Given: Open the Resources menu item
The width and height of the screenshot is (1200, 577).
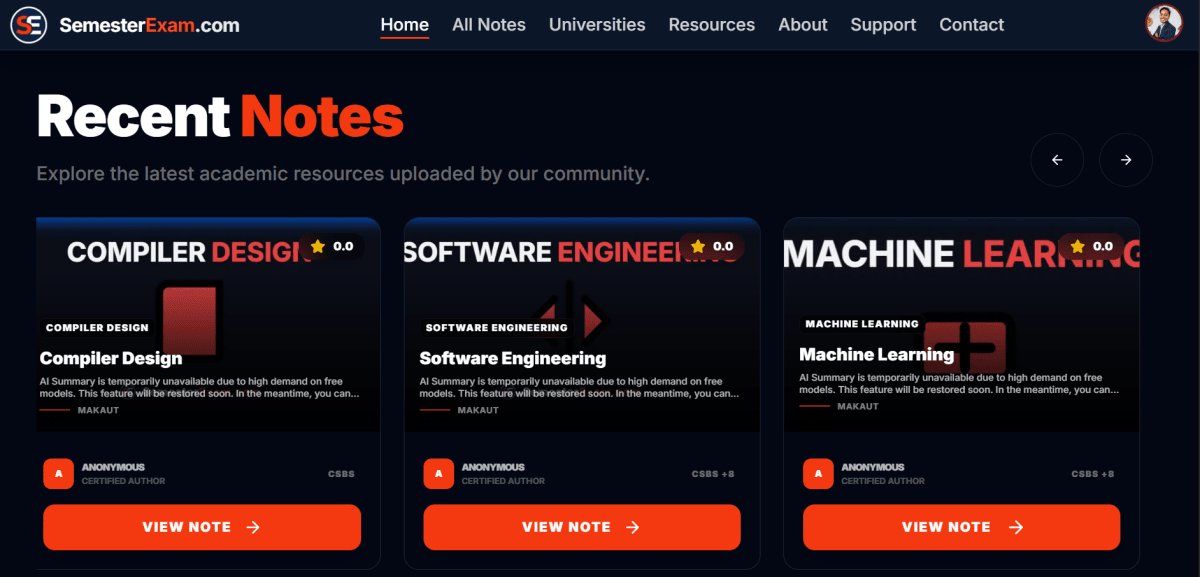Looking at the screenshot, I should pyautogui.click(x=712, y=25).
